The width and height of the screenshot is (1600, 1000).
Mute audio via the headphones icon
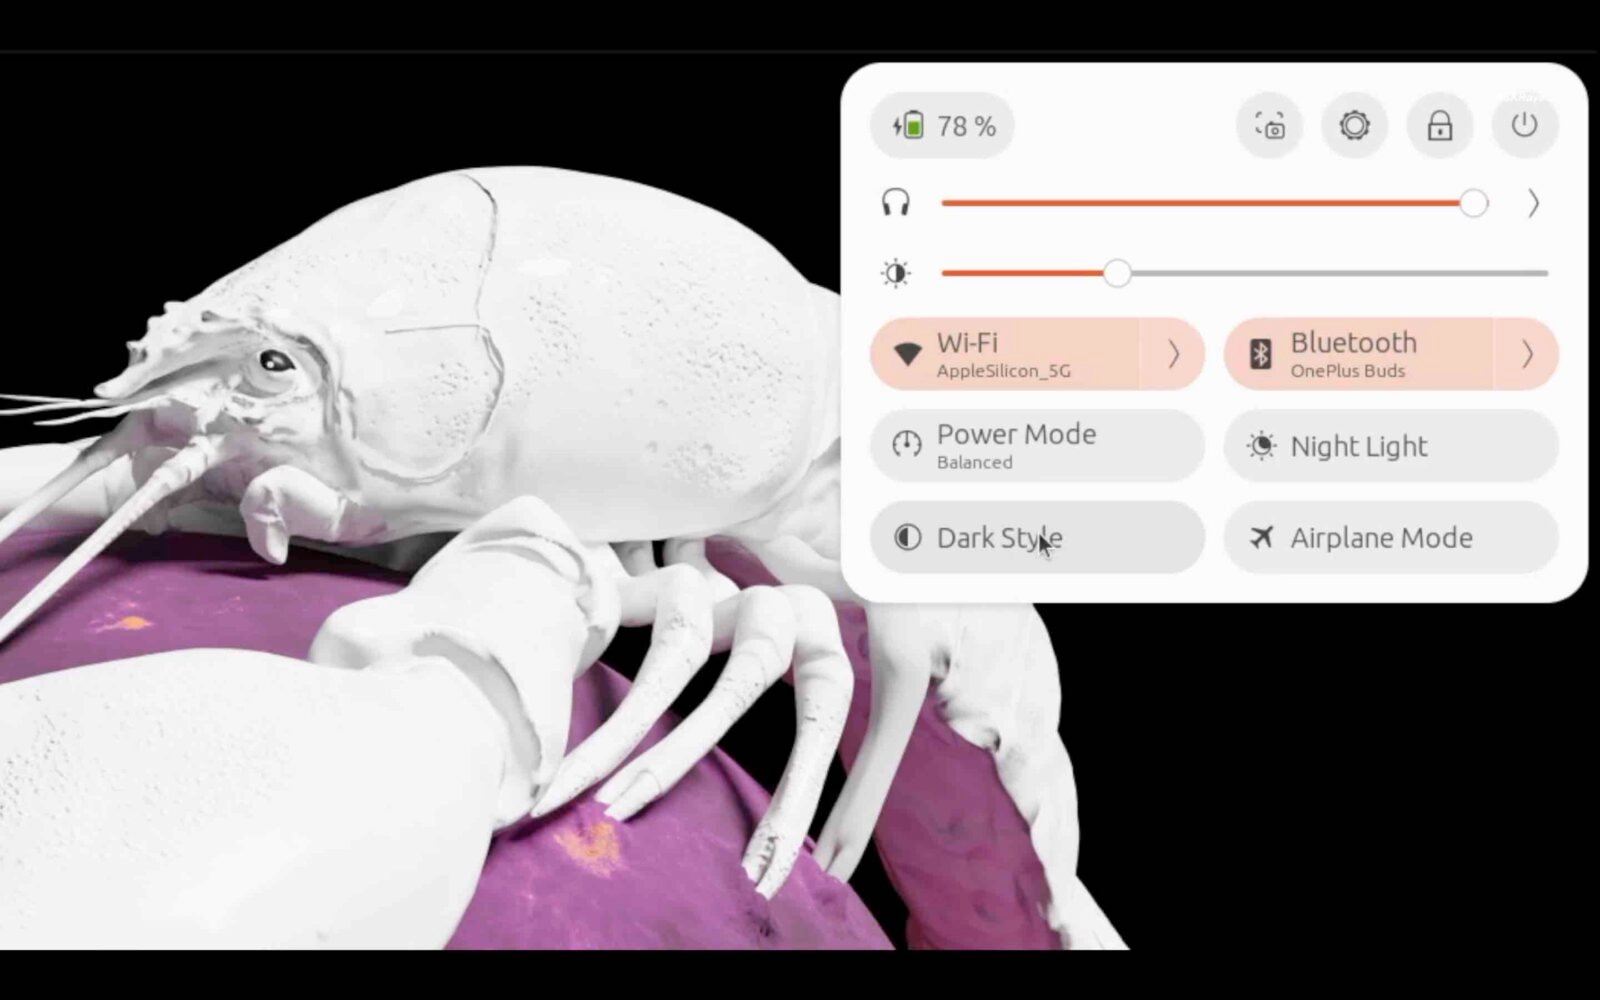pos(896,203)
